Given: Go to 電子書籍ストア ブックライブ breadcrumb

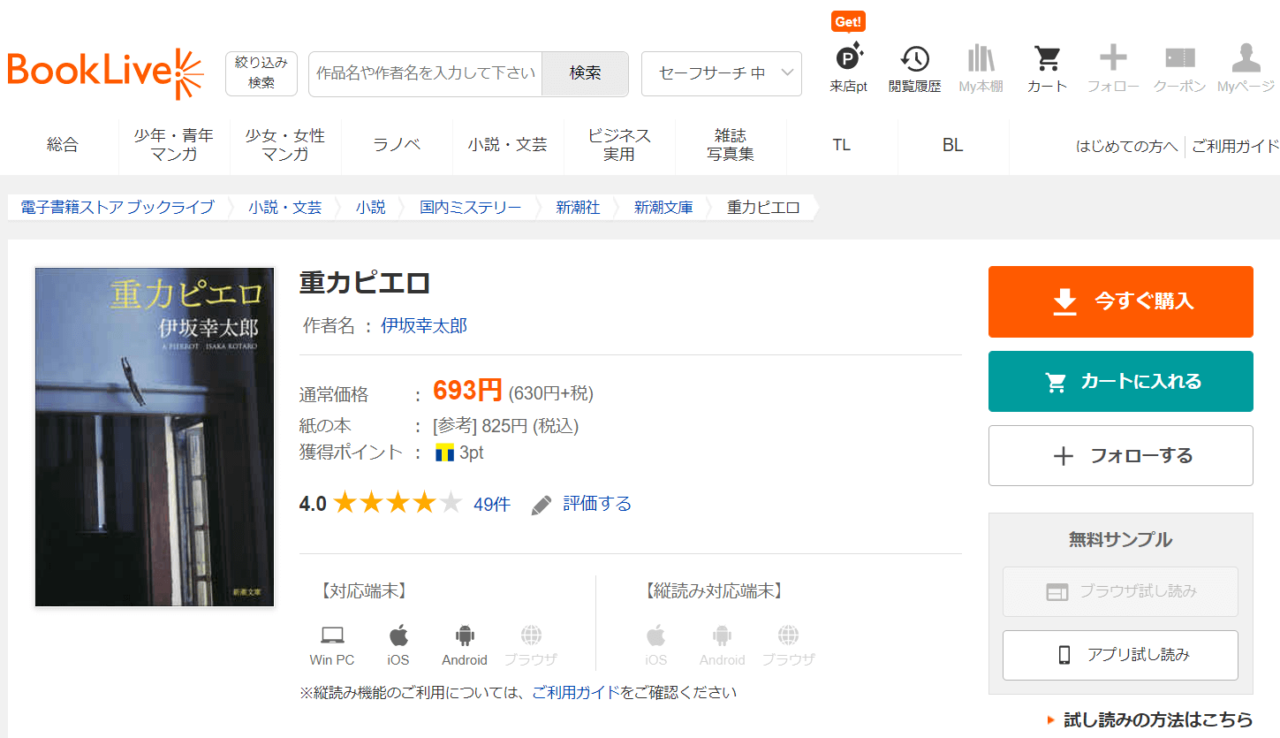Looking at the screenshot, I should click(x=117, y=207).
